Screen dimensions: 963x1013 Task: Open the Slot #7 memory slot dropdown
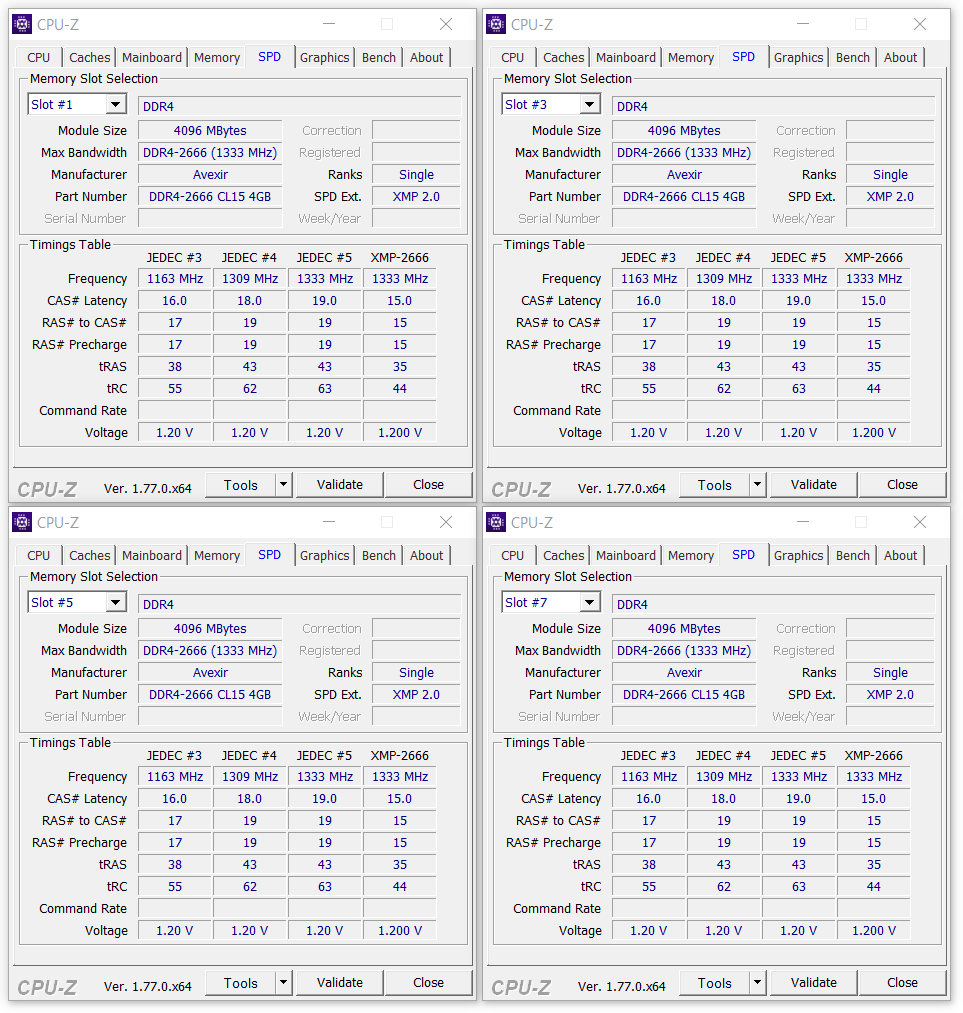[x=589, y=602]
